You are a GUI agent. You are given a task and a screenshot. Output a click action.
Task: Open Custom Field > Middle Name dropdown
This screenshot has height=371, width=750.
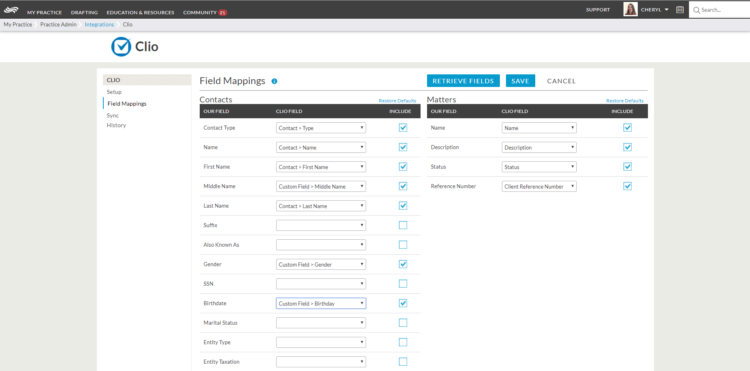[x=321, y=186]
